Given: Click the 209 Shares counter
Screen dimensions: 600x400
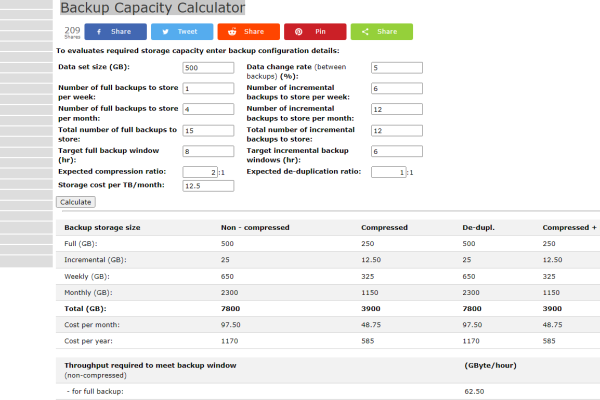Looking at the screenshot, I should (72, 32).
